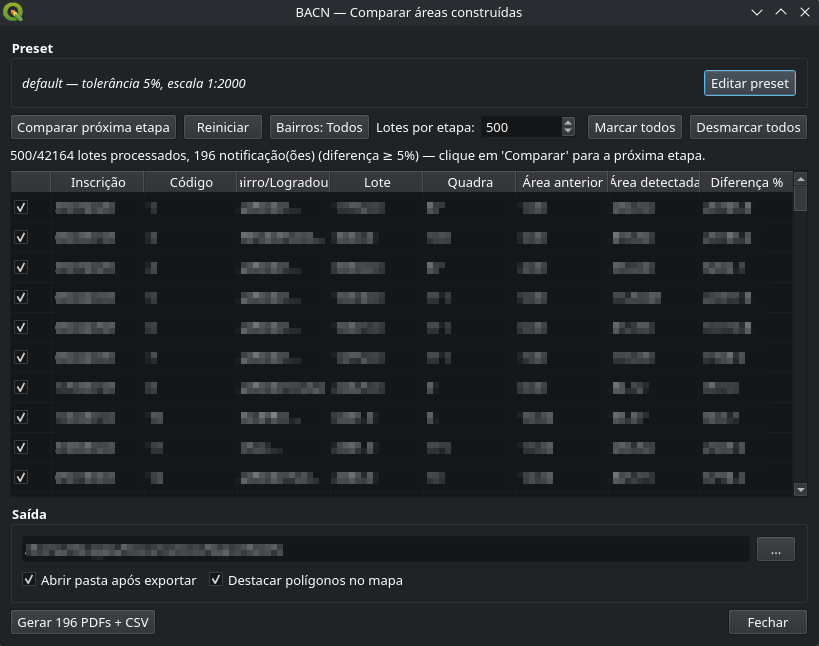This screenshot has height=646, width=819.
Task: Click Gerar 196 PDFs + CSV button
Action: [x=83, y=622]
